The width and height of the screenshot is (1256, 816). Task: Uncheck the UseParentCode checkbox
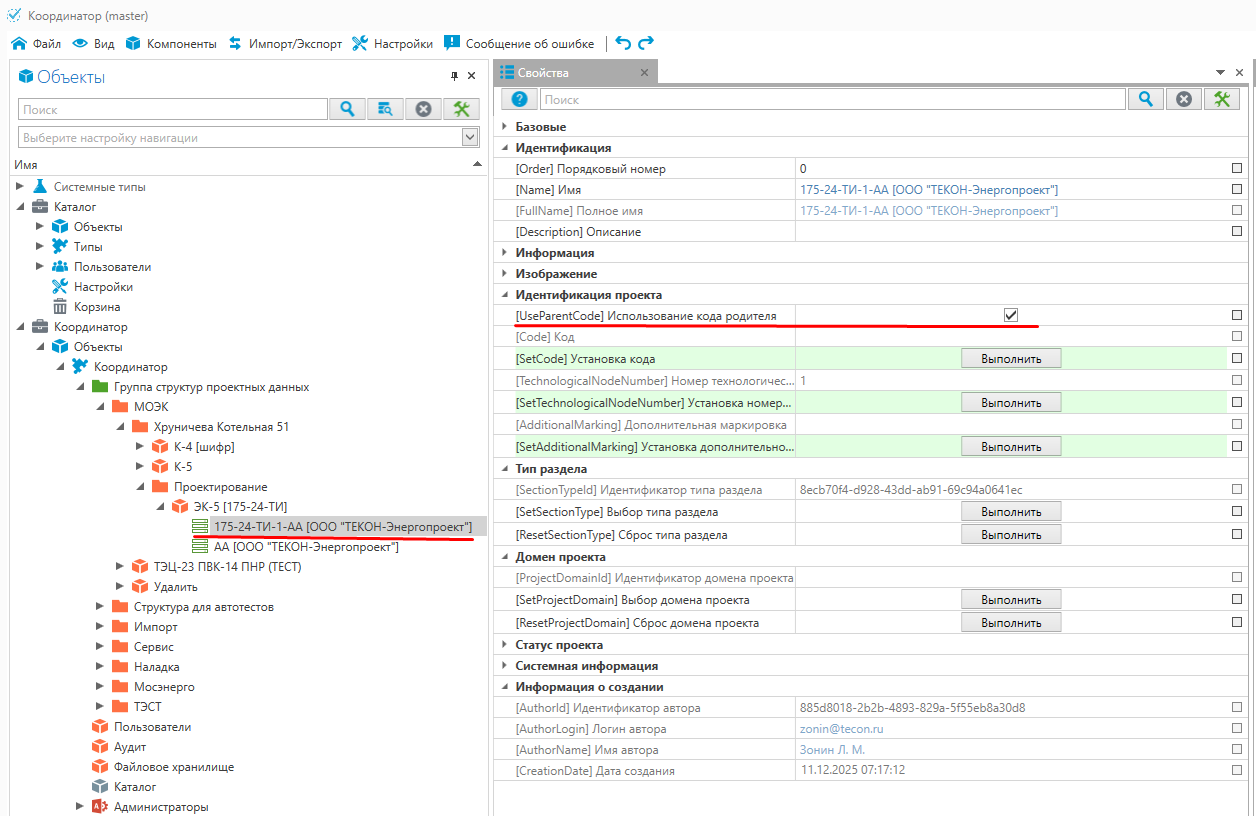[1011, 315]
